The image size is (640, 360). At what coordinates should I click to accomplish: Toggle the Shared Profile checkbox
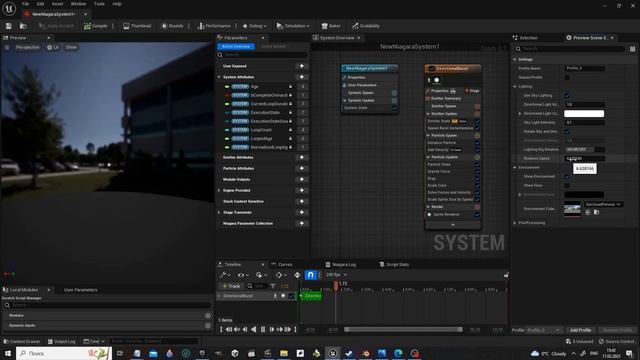pos(567,78)
